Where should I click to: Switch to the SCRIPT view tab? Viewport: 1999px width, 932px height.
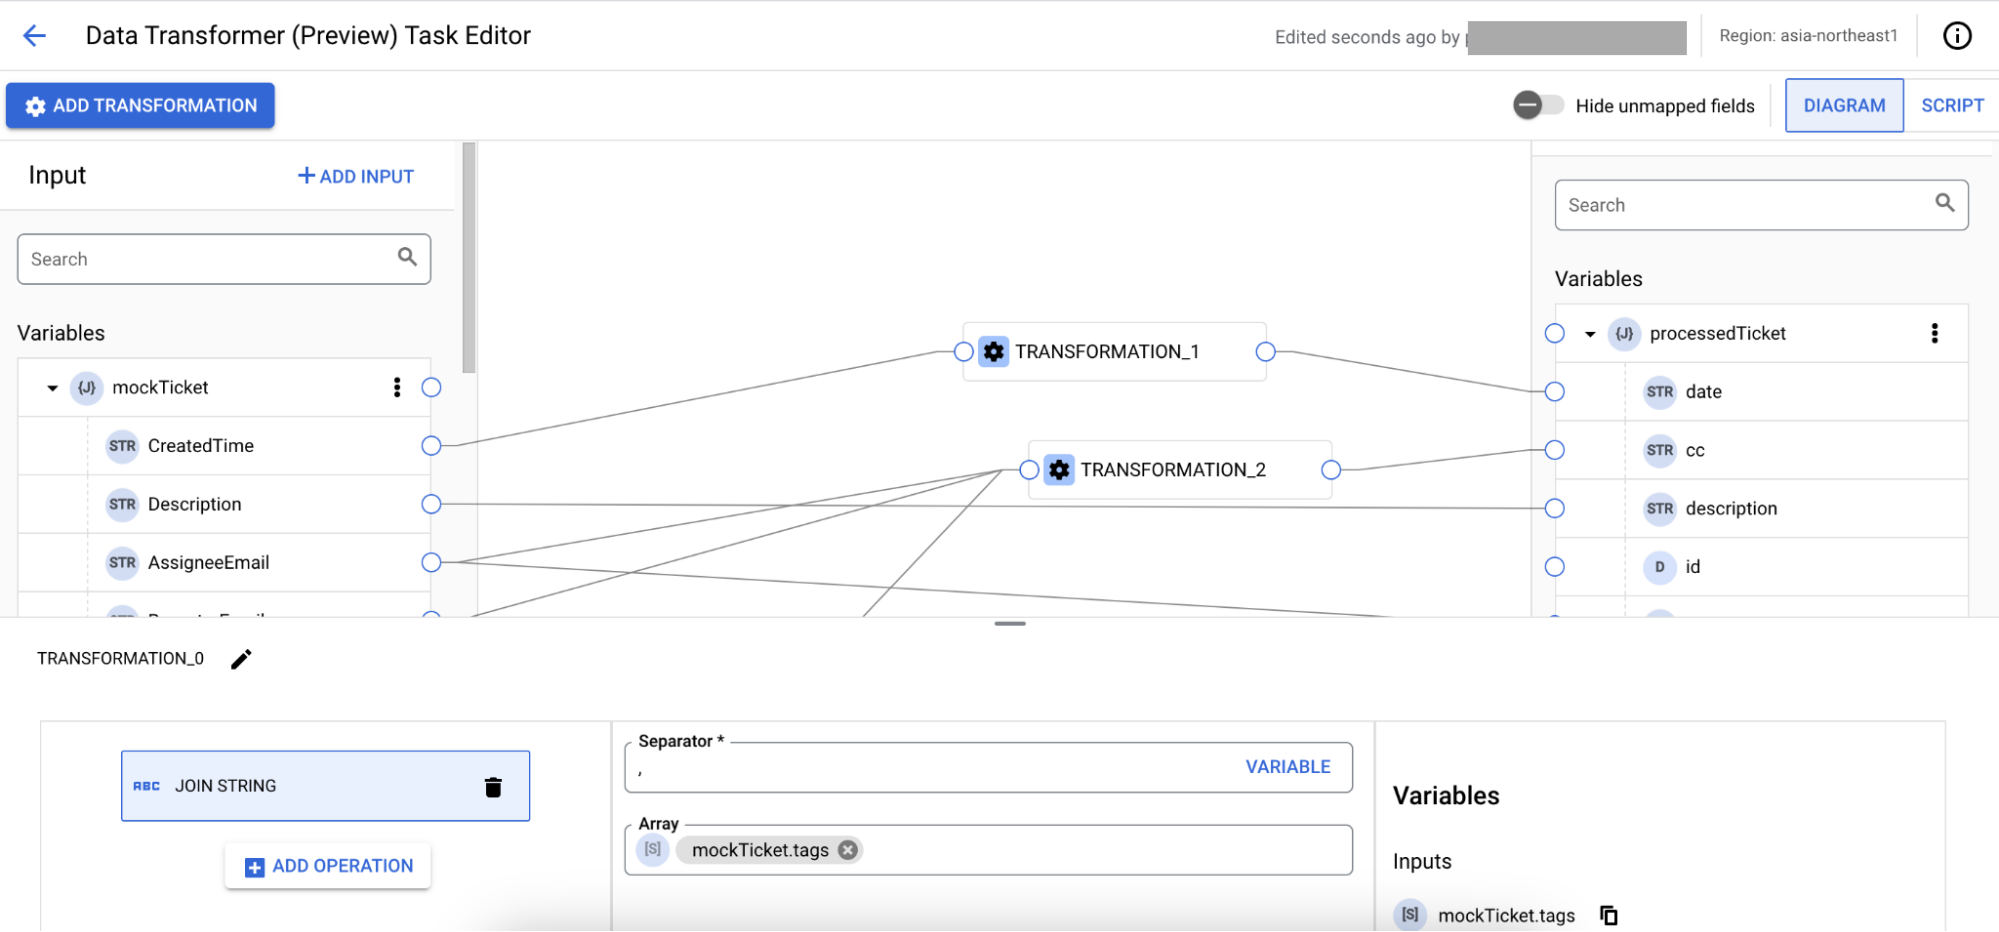pyautogui.click(x=1951, y=104)
